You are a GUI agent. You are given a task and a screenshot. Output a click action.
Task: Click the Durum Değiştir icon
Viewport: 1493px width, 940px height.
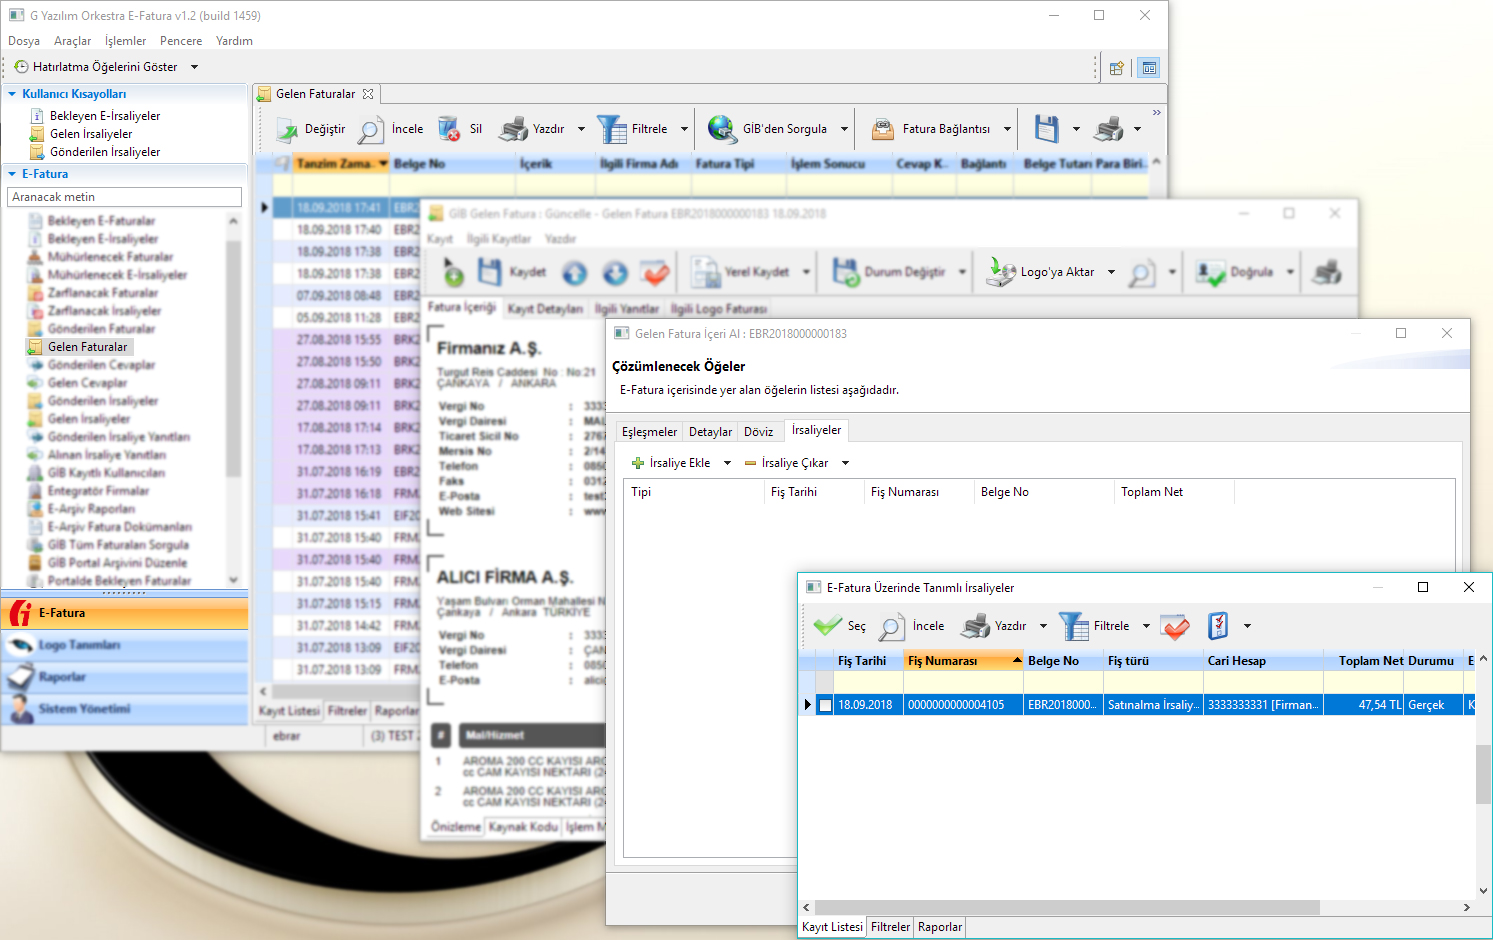click(846, 272)
